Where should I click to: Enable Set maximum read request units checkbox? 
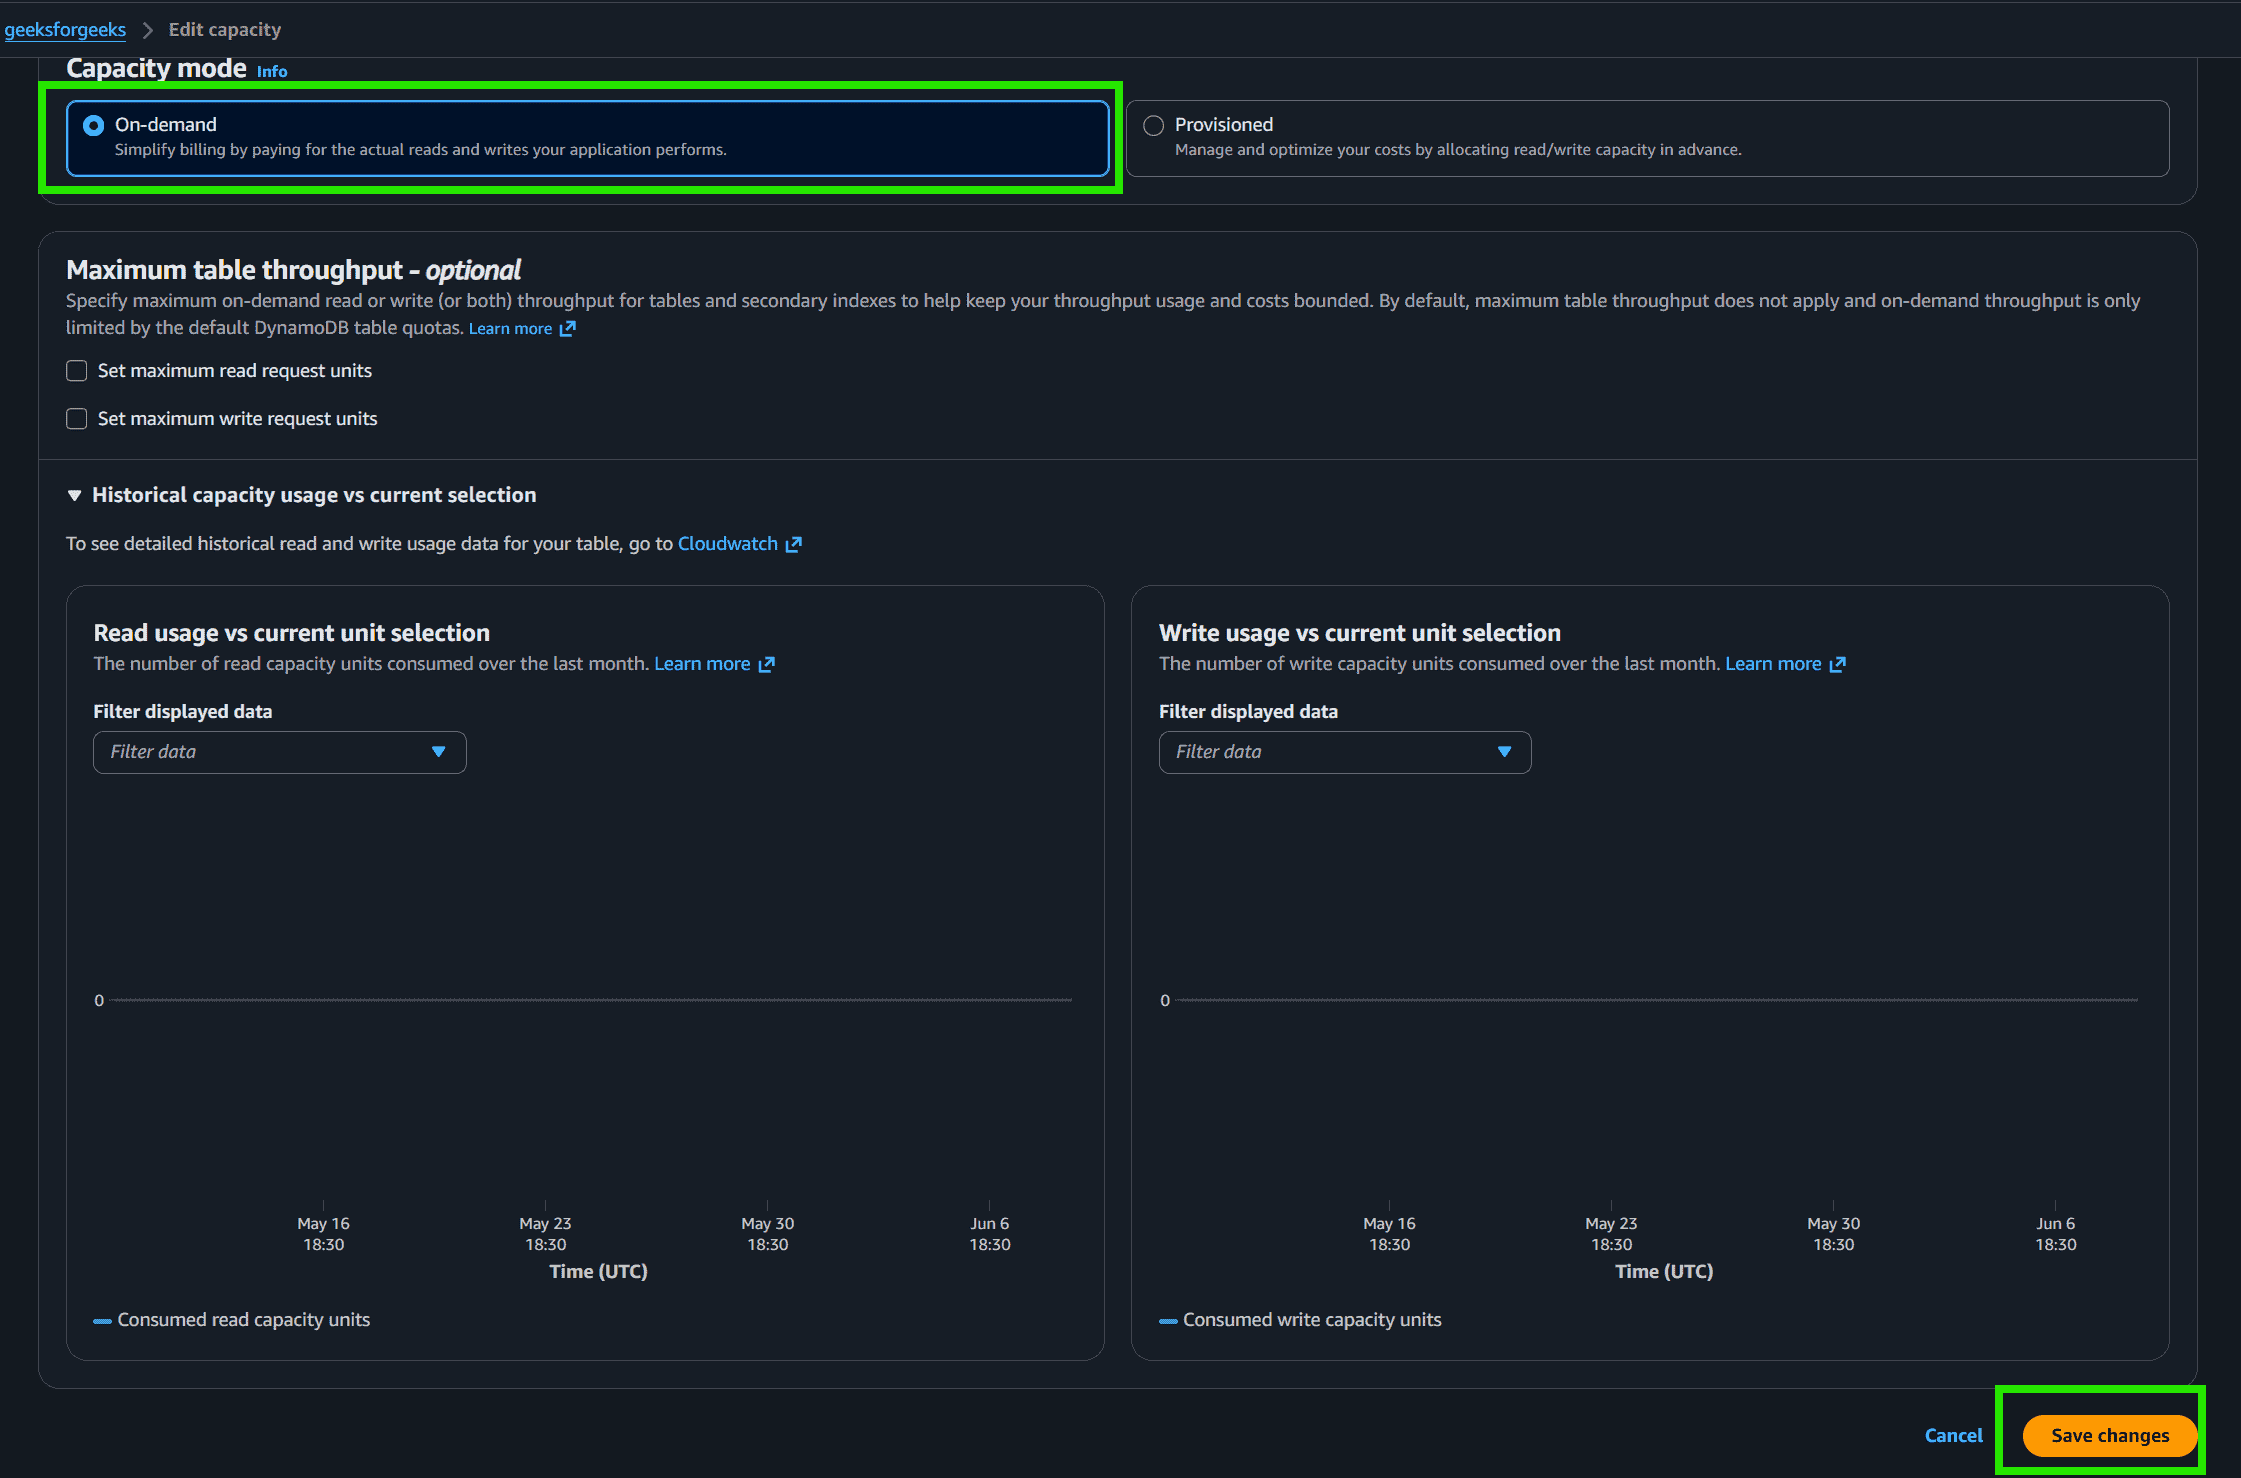pyautogui.click(x=77, y=371)
